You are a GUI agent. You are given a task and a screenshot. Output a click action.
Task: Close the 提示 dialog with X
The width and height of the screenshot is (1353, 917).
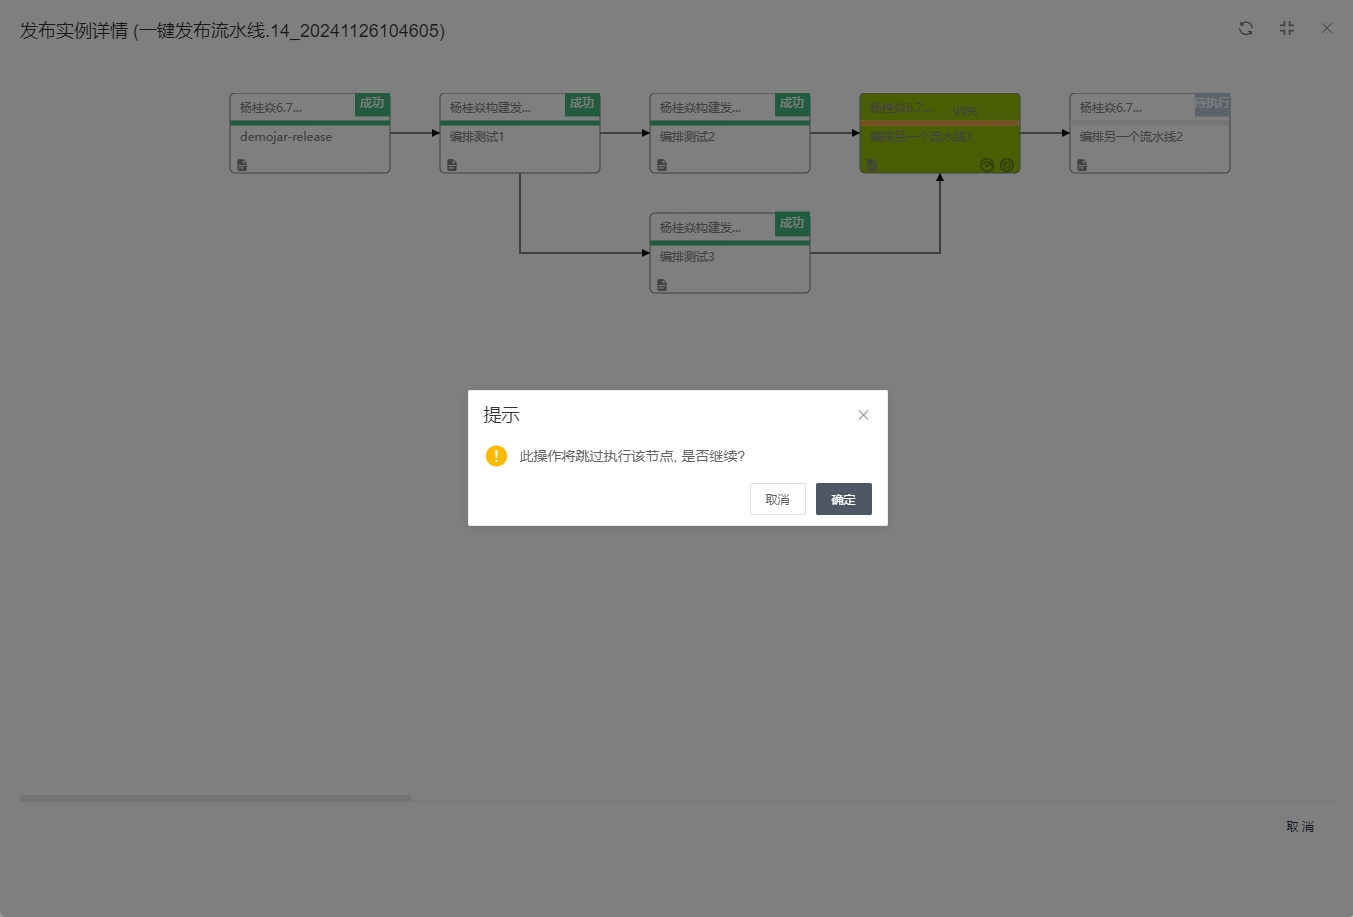coord(863,415)
